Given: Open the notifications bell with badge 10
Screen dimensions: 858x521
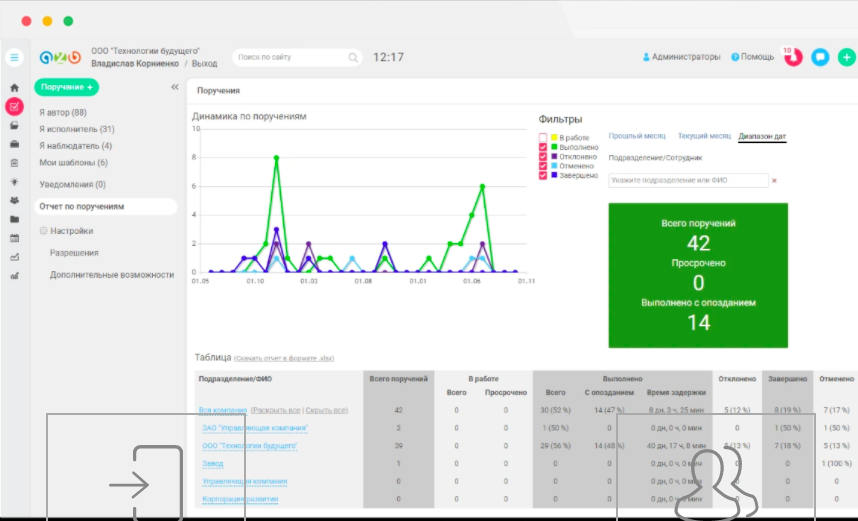Looking at the screenshot, I should click(x=793, y=57).
